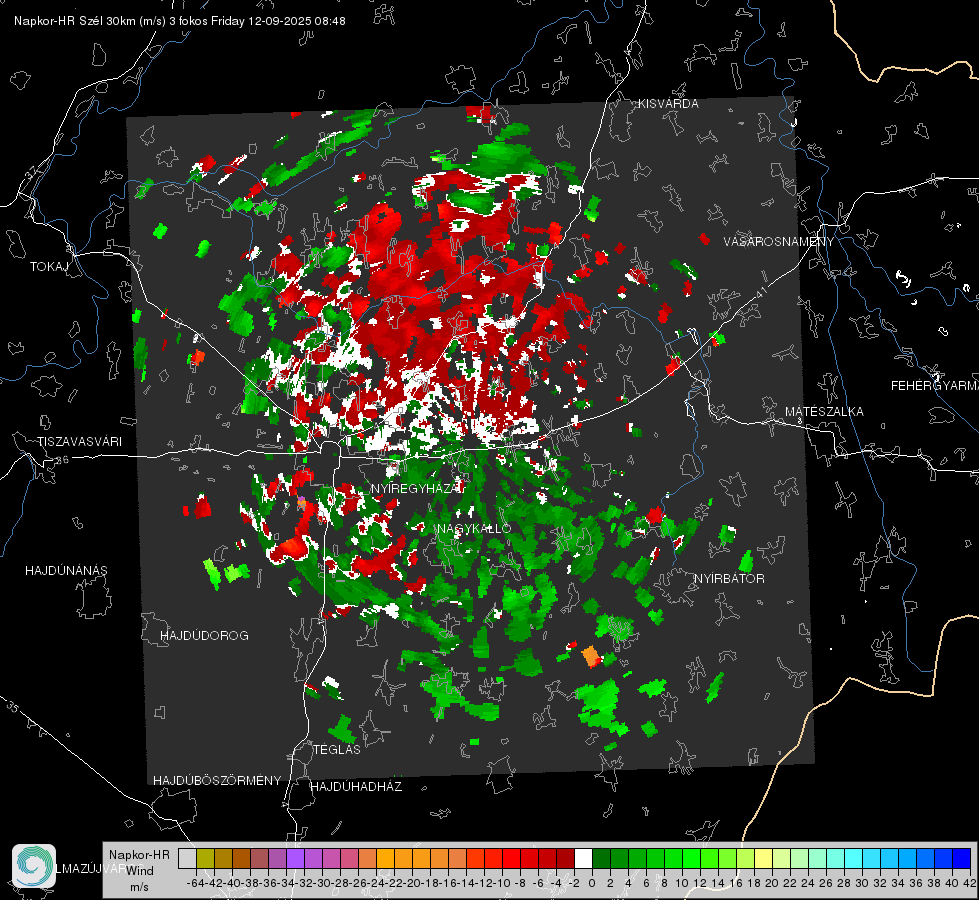Viewport: 979px width, 900px height.
Task: Choose the yellow legend swatch between 18 and 20
Action: tap(763, 859)
